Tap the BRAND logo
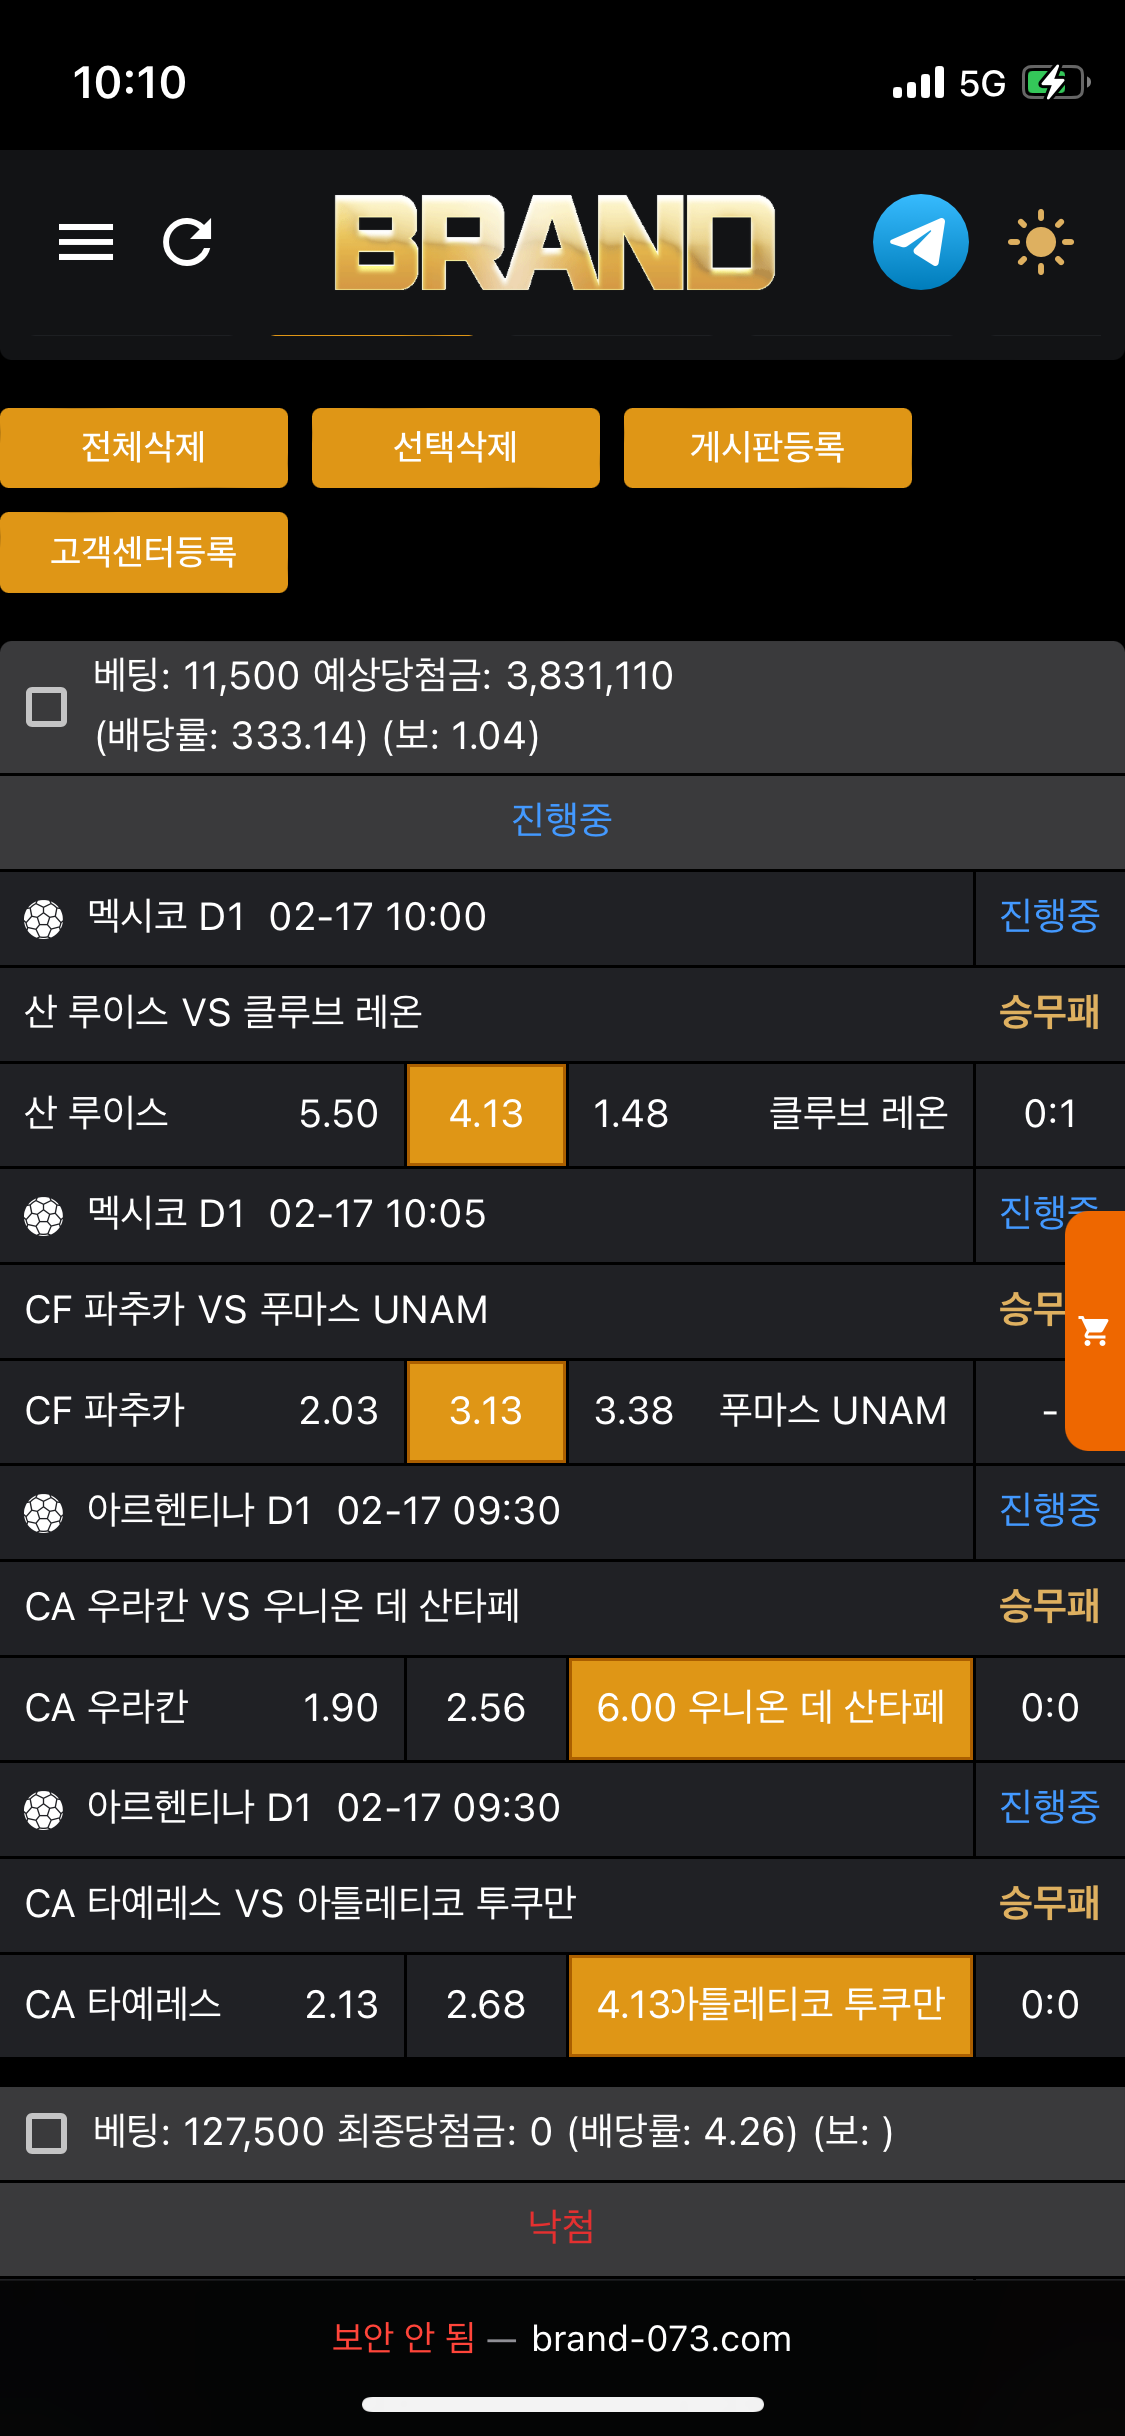 click(555, 242)
